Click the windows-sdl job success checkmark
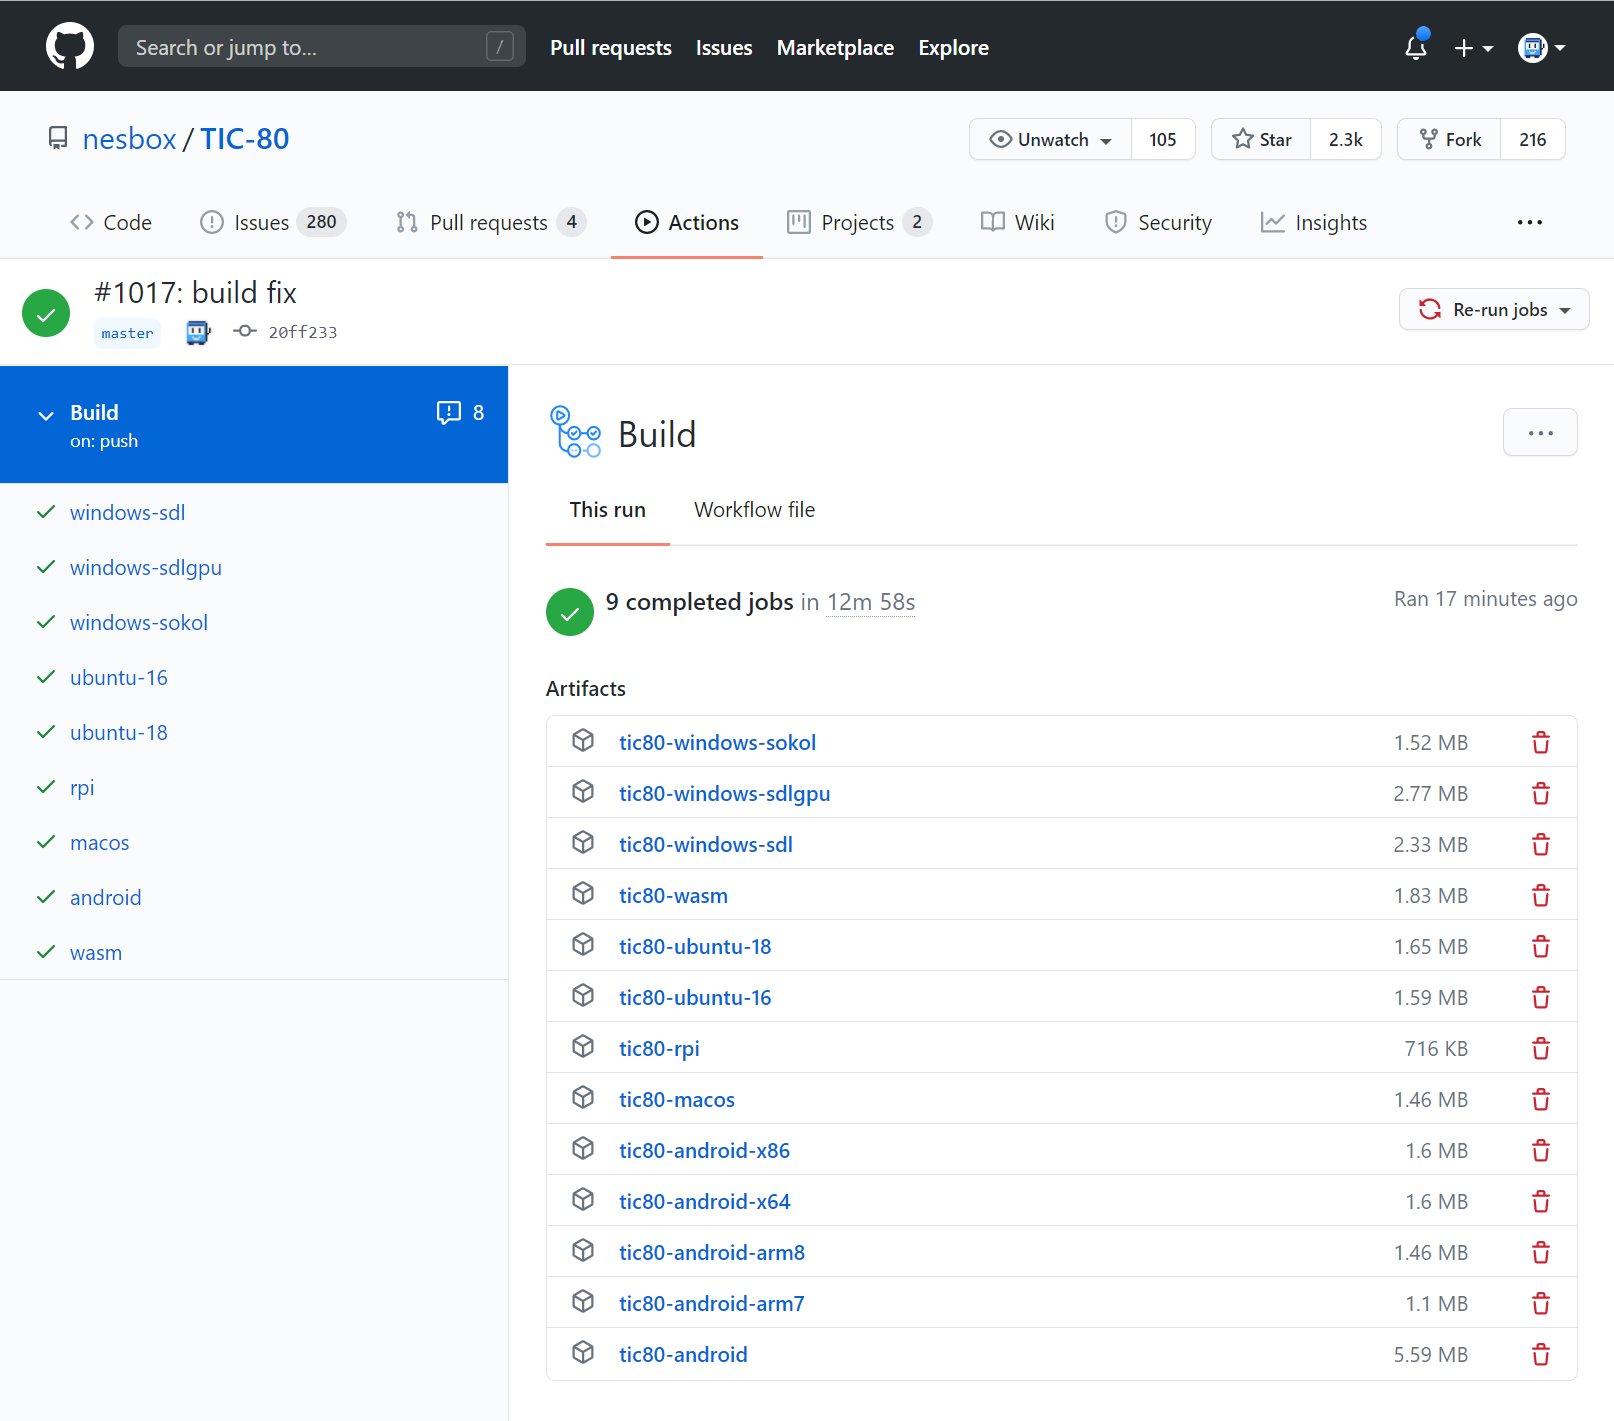The width and height of the screenshot is (1614, 1421). 46,512
